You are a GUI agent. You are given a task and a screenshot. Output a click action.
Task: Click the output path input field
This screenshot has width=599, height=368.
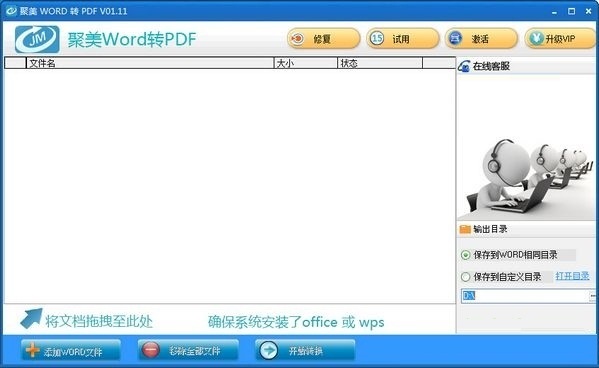[x=525, y=296]
